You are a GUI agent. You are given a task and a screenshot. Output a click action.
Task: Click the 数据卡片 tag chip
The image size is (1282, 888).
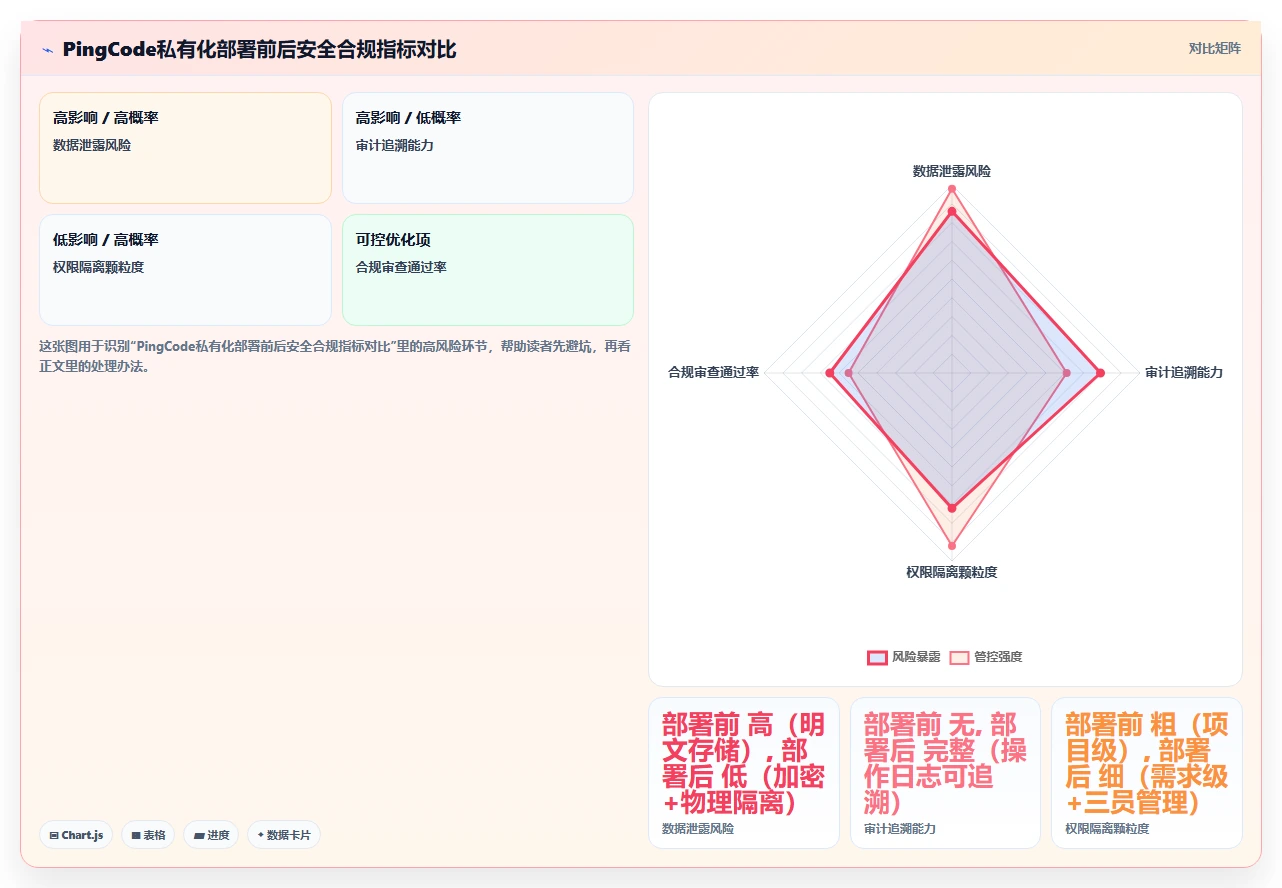(x=284, y=835)
